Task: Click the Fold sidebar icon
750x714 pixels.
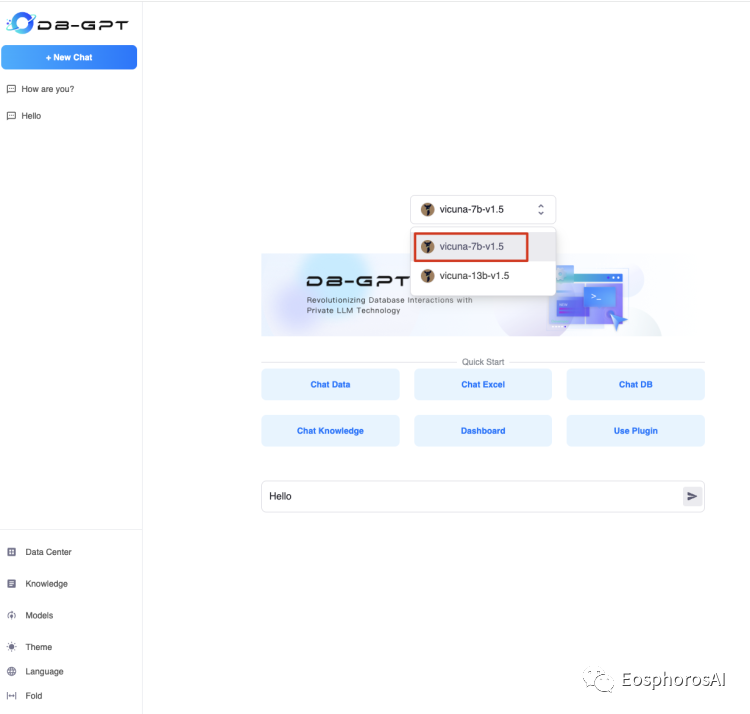Action: [12, 696]
